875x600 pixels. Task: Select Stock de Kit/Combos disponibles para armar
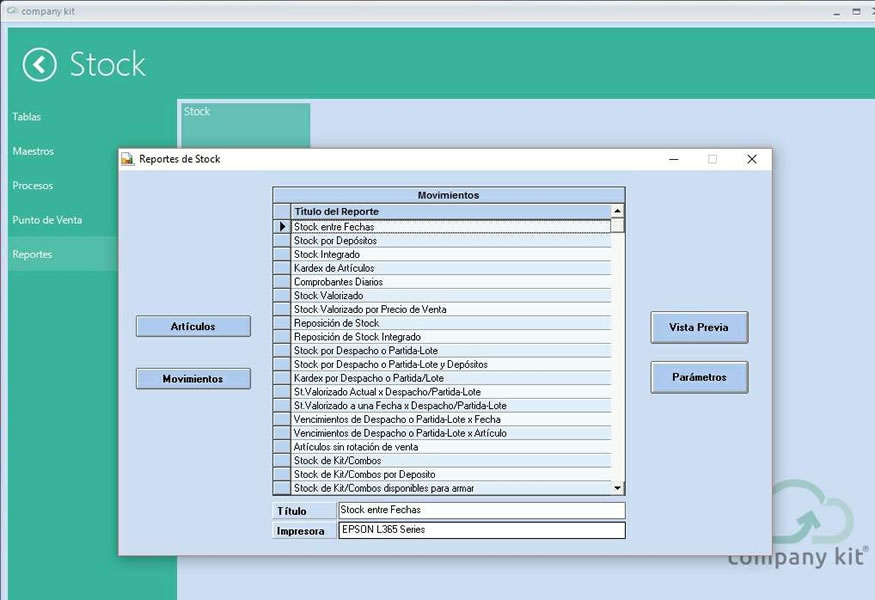[x=451, y=488]
